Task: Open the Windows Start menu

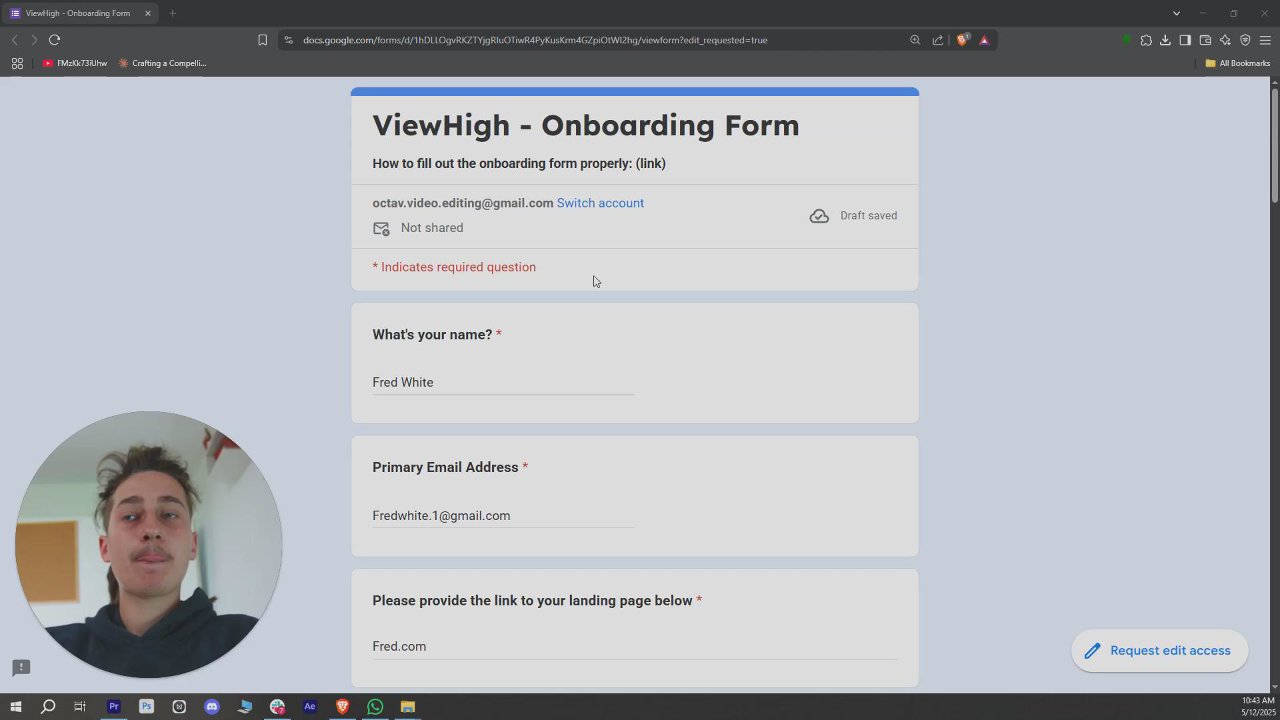Action: pos(15,707)
